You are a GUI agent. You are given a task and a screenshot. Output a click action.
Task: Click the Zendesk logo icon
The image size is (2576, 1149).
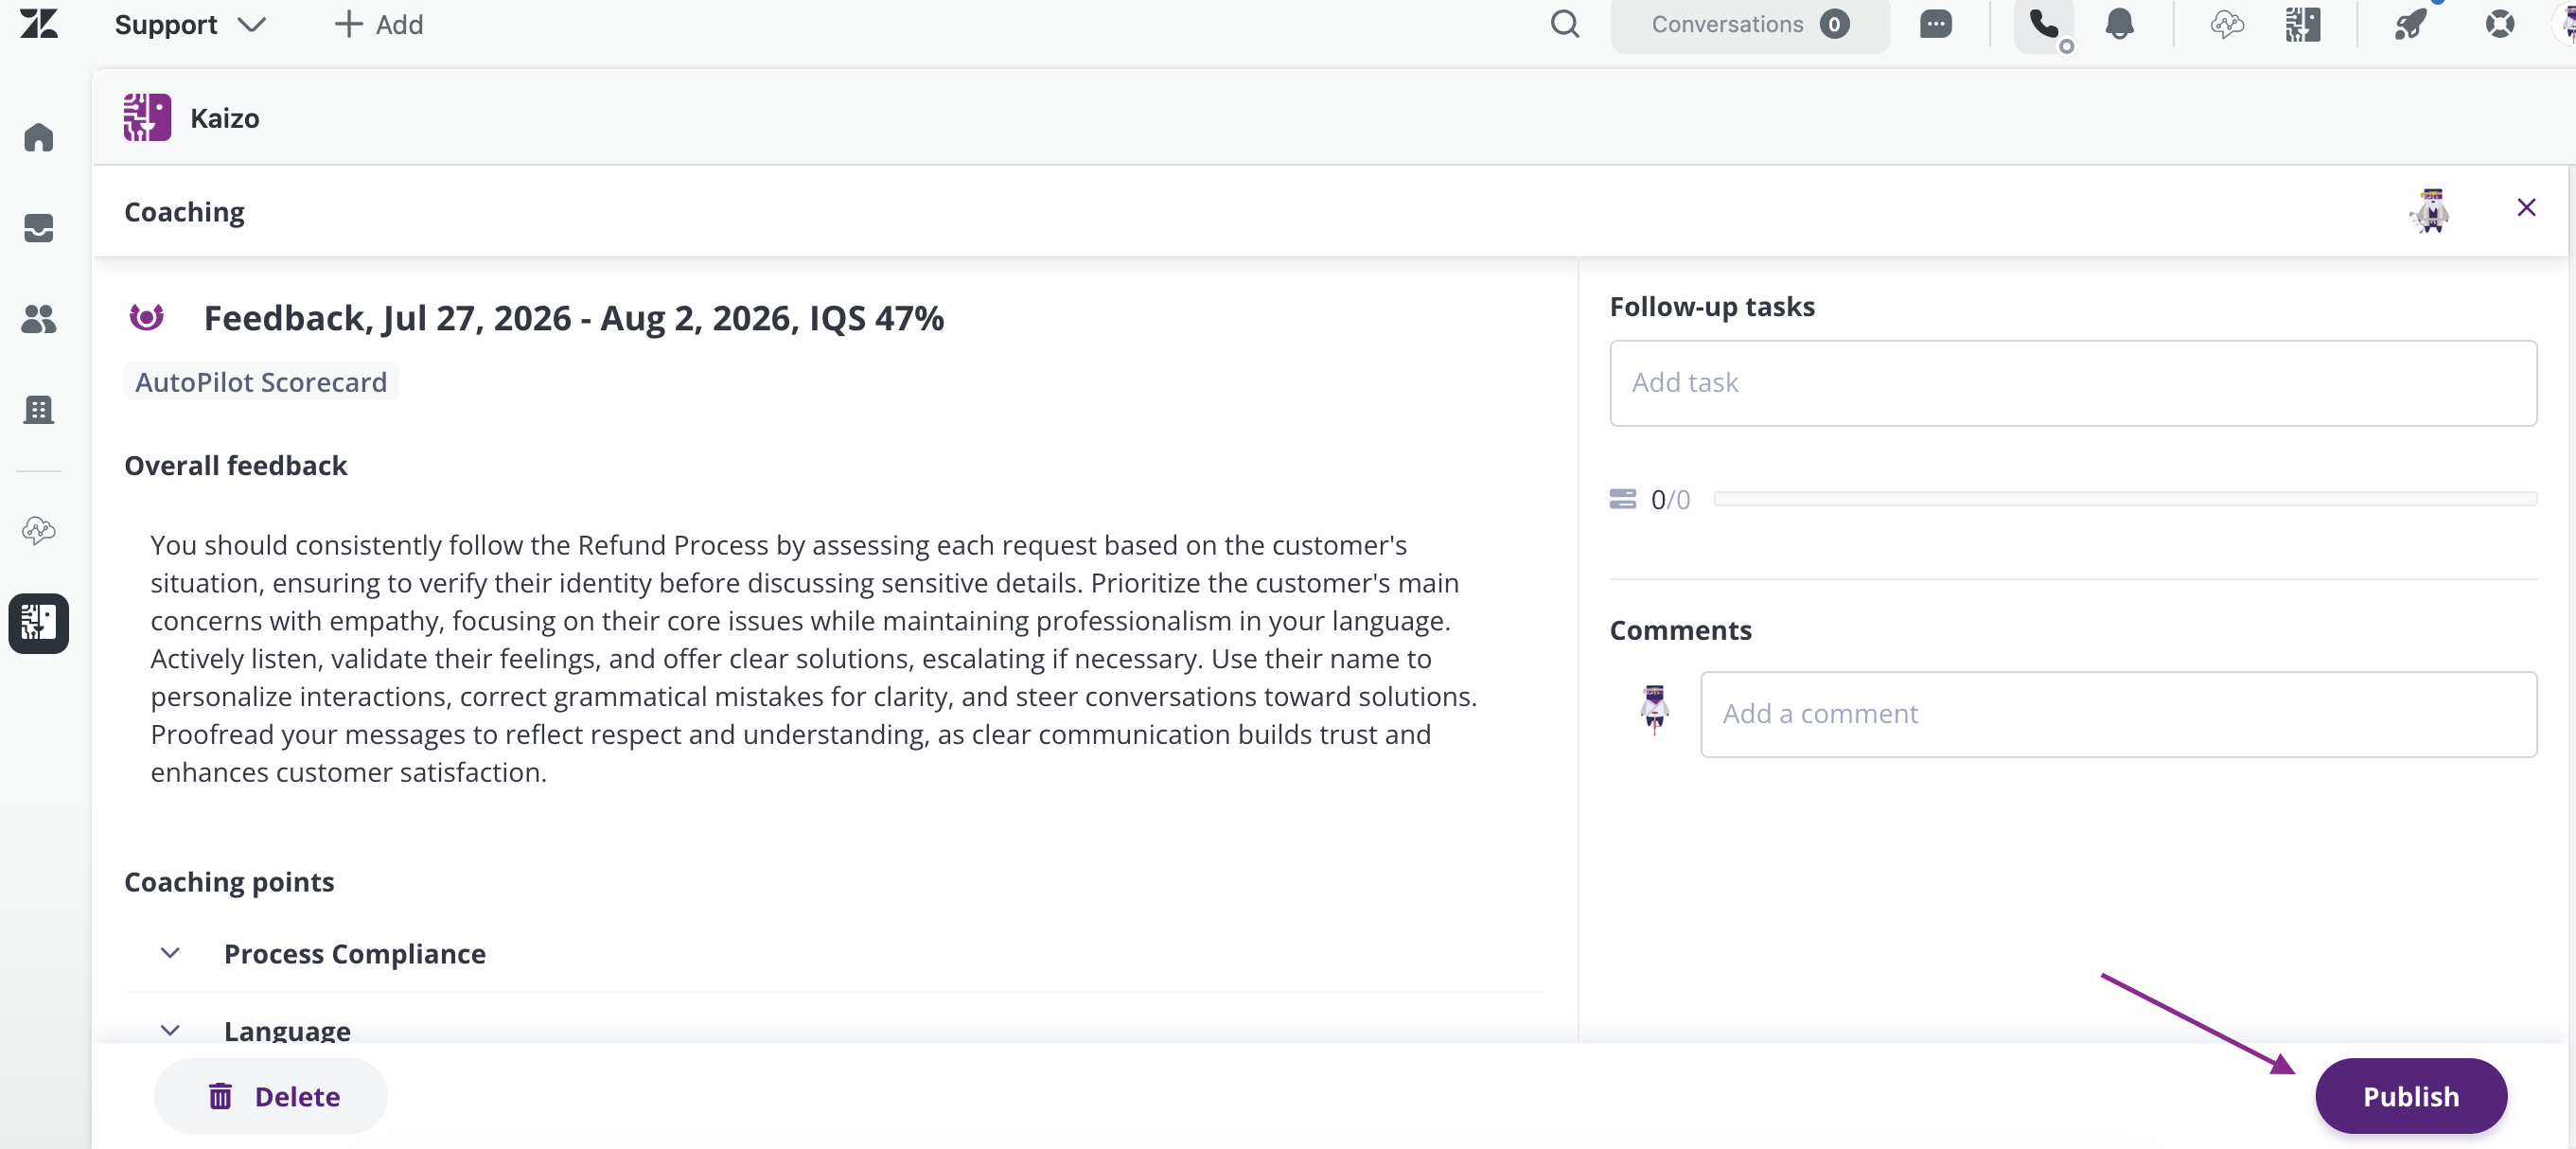pos(39,23)
